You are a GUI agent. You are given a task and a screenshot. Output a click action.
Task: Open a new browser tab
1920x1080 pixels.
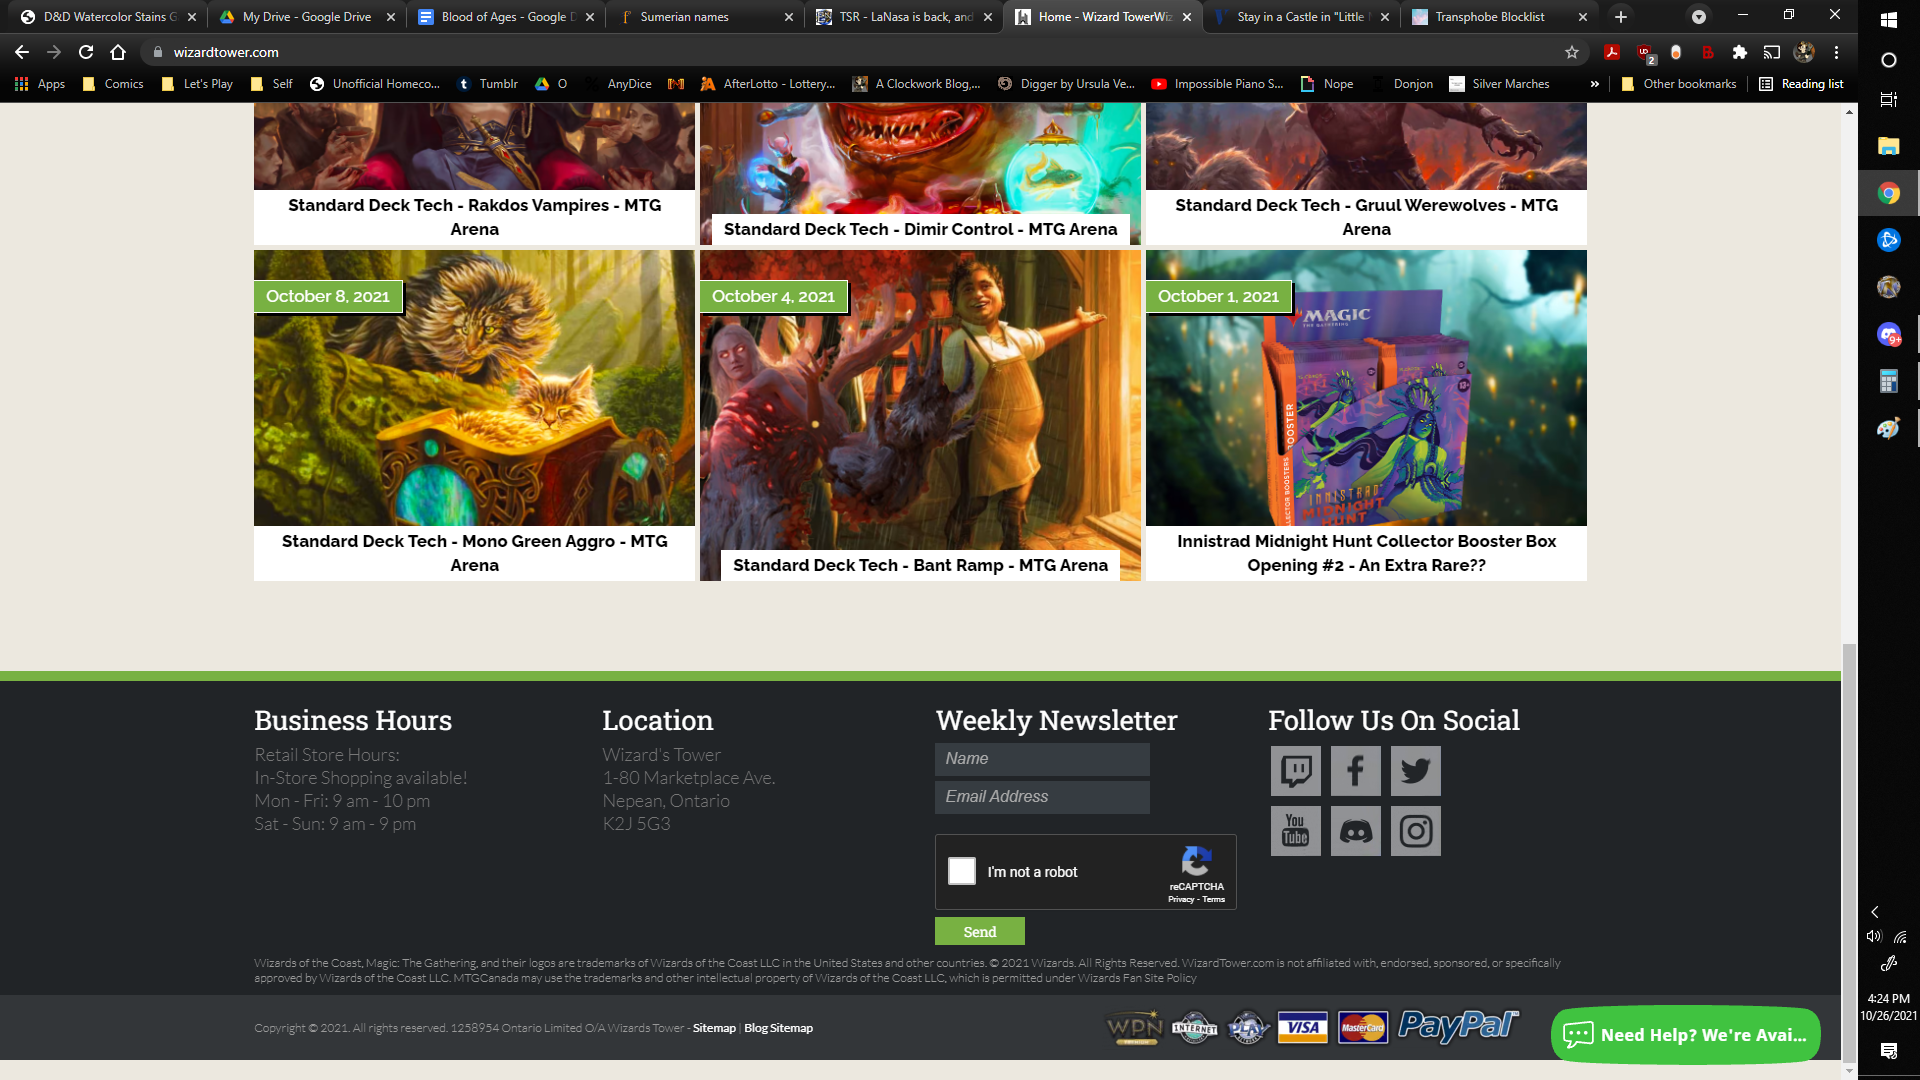(x=1621, y=17)
